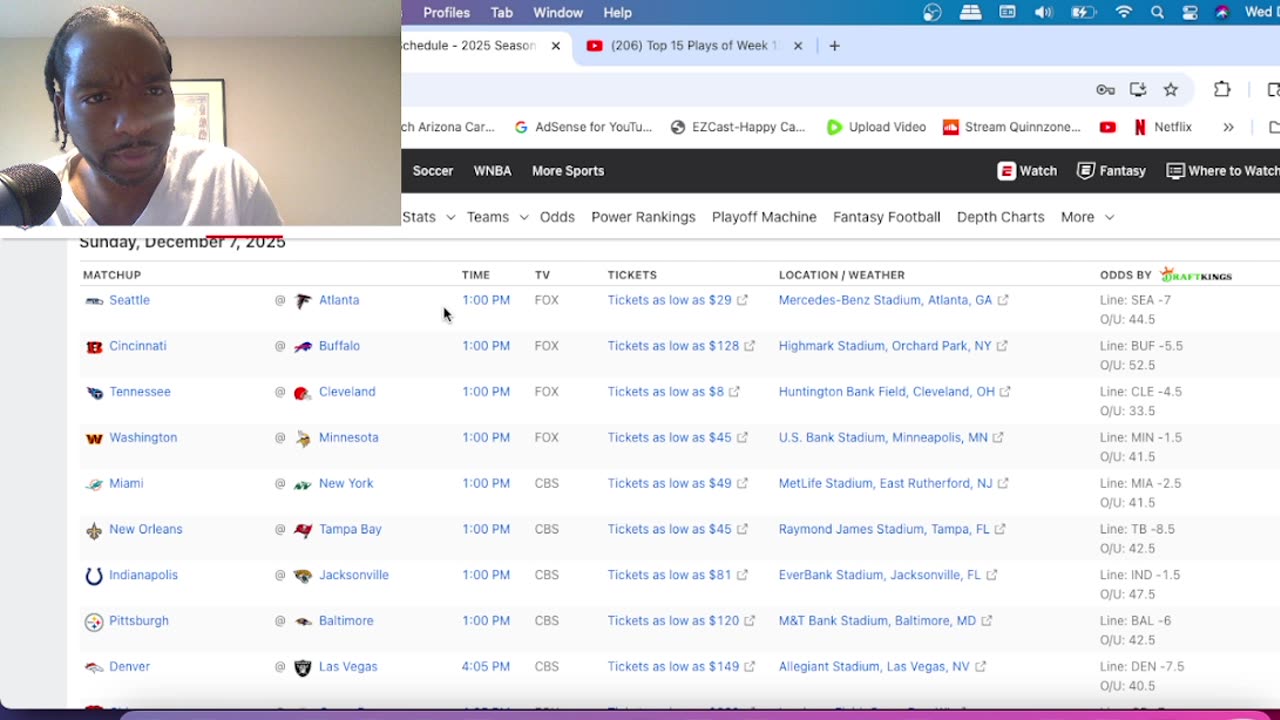Click the battery icon in the menu bar

click(1084, 13)
